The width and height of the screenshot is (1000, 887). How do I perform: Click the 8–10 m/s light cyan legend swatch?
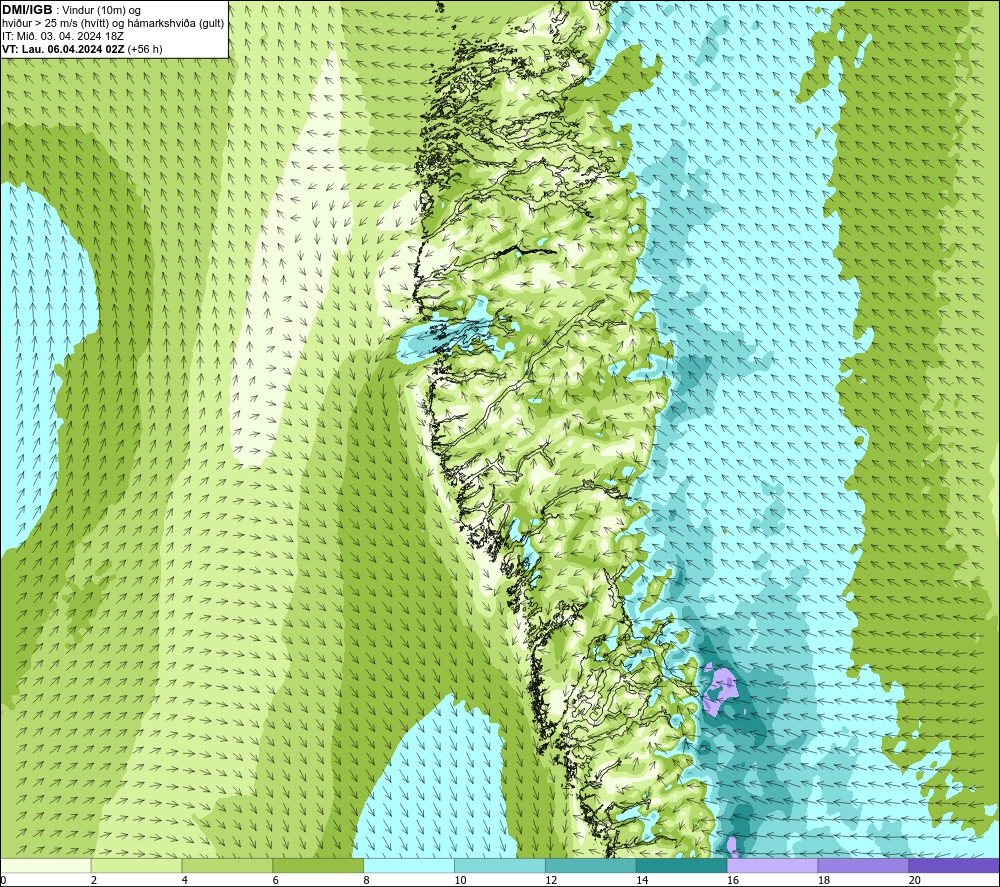click(409, 865)
